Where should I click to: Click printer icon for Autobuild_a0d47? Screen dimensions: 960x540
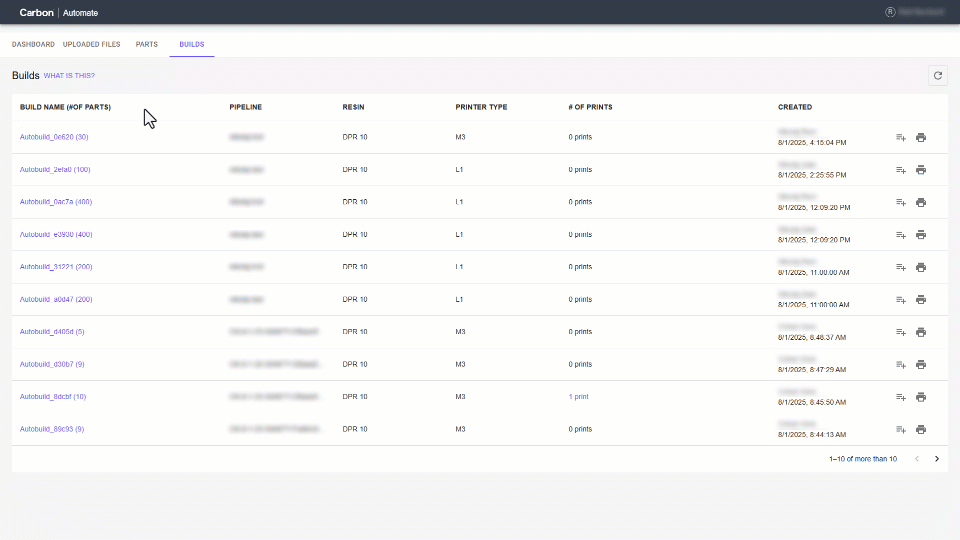[921, 299]
